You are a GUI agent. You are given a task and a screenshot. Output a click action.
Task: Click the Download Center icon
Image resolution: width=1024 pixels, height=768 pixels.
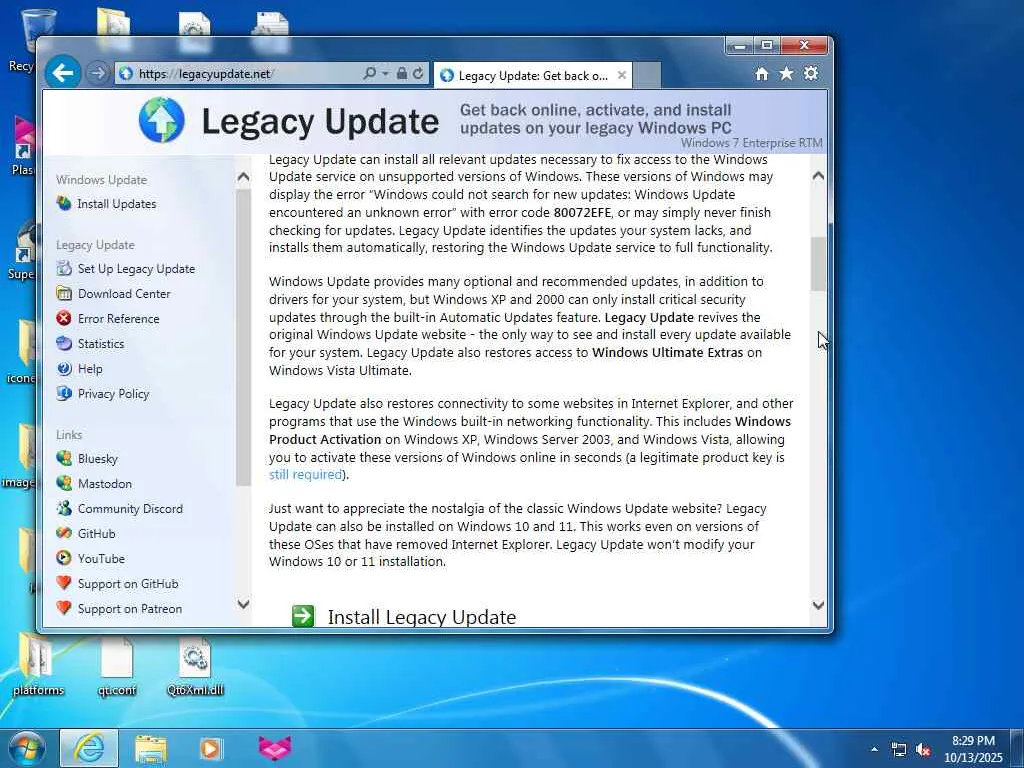(x=64, y=293)
